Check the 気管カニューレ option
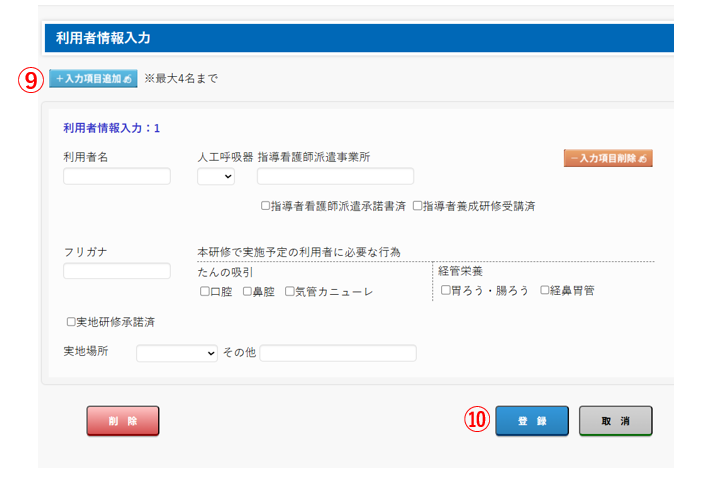 tap(289, 292)
